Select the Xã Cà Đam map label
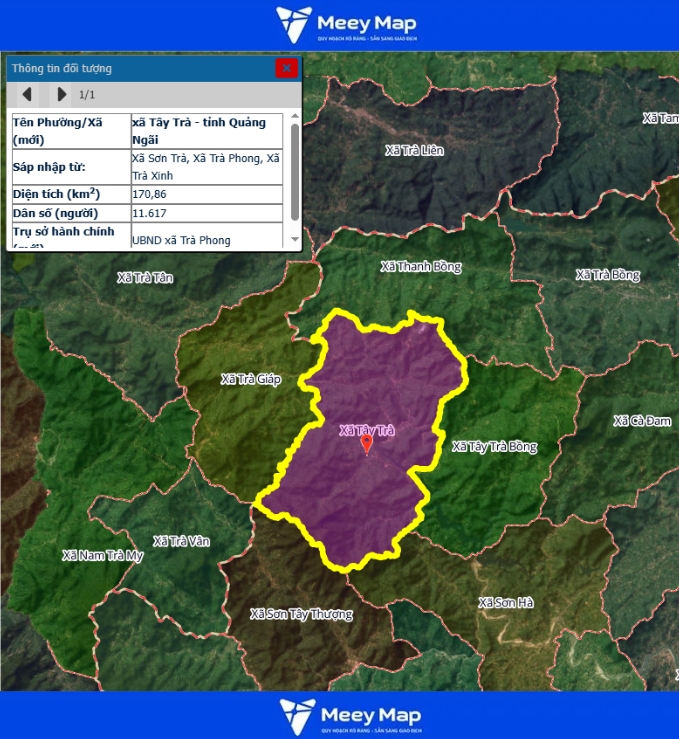This screenshot has height=739, width=679. [x=642, y=421]
